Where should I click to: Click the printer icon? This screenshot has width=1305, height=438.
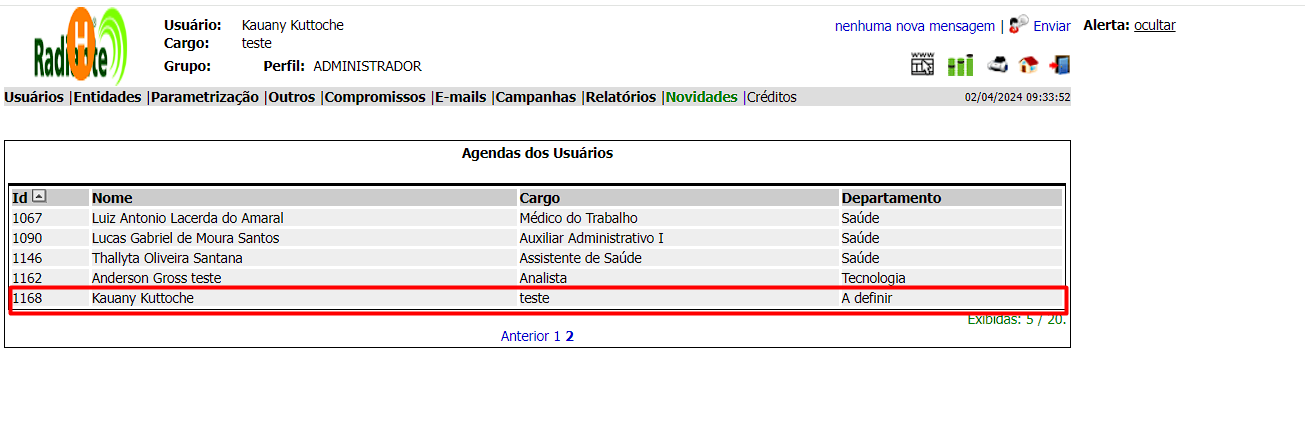coord(998,66)
